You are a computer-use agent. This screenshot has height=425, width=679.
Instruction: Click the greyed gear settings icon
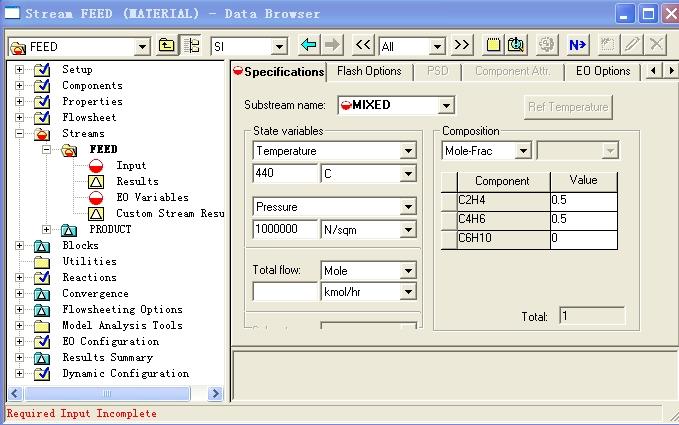click(x=546, y=45)
